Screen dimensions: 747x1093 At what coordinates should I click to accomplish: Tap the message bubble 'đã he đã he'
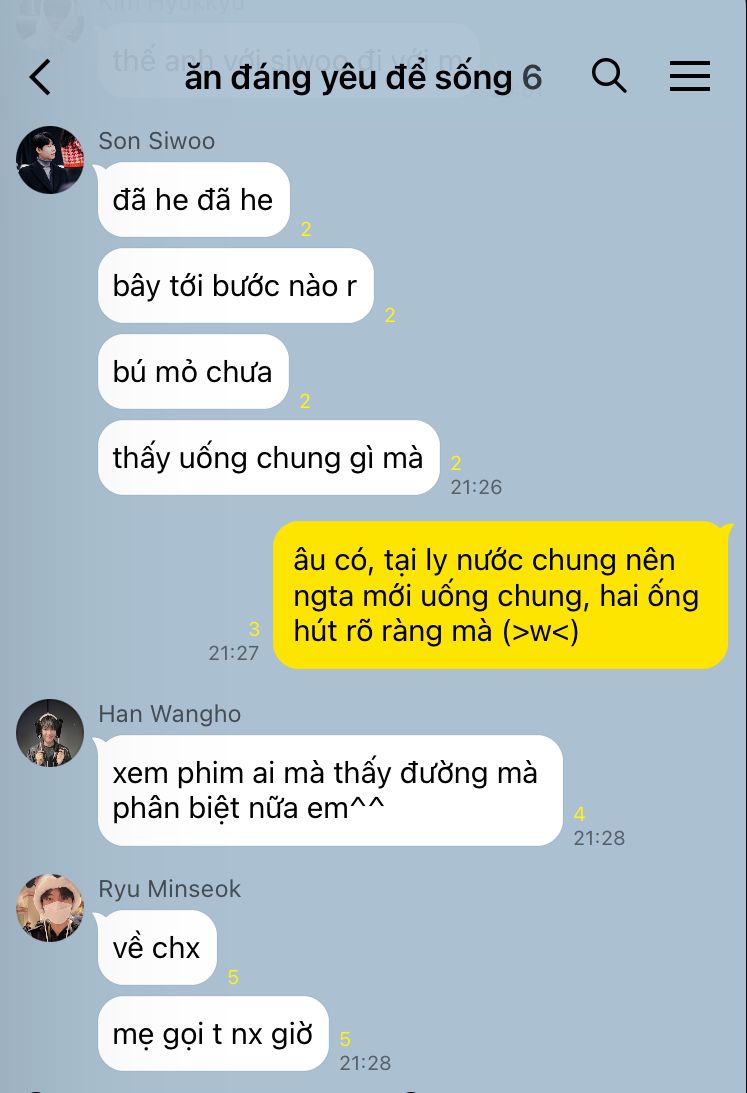(194, 200)
